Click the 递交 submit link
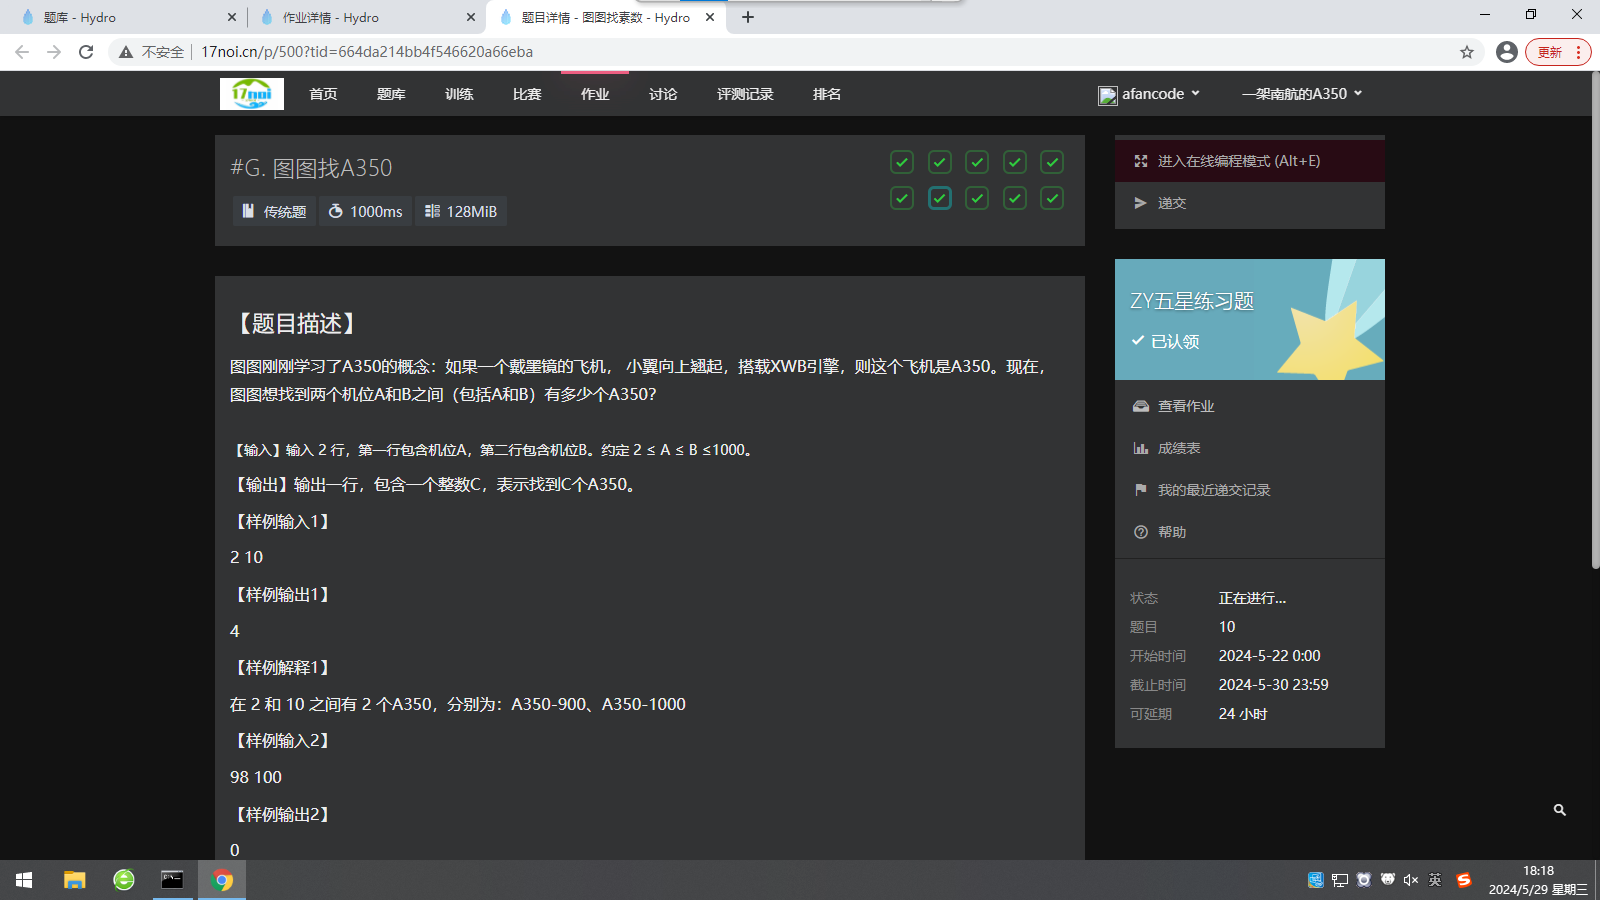This screenshot has height=900, width=1600. [1250, 203]
